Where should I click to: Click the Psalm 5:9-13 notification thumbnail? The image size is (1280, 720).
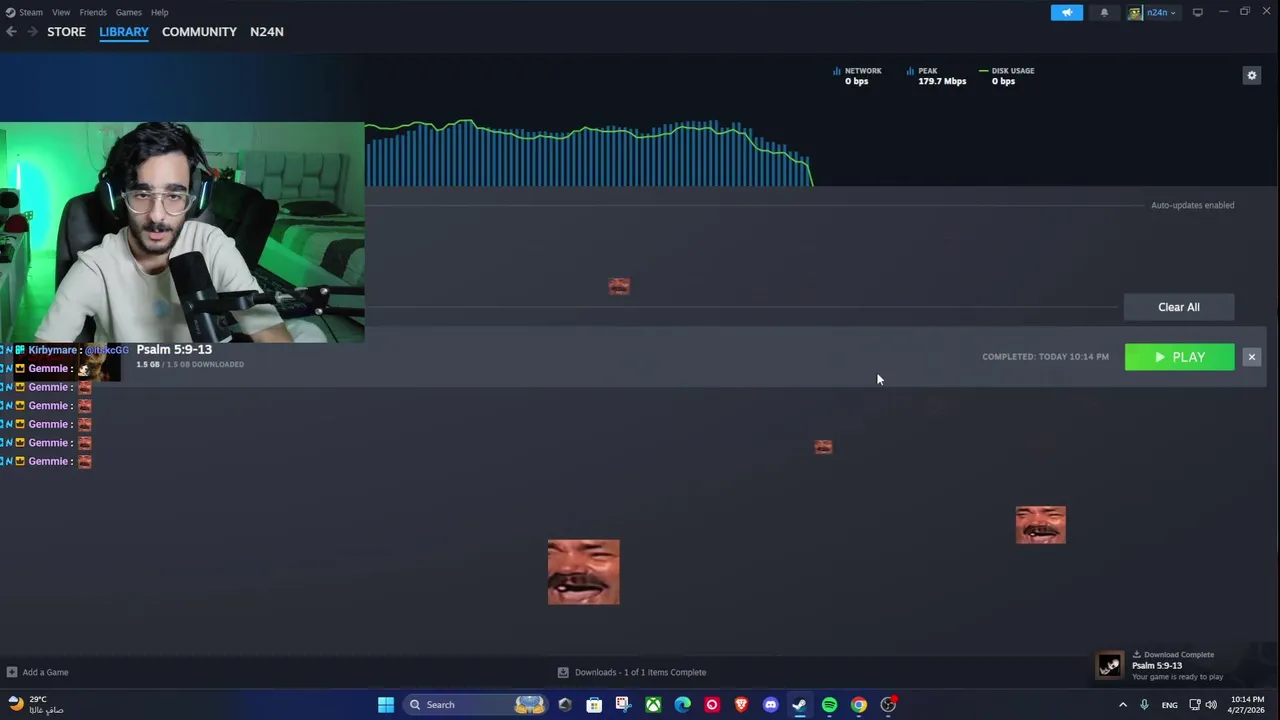click(x=1109, y=665)
